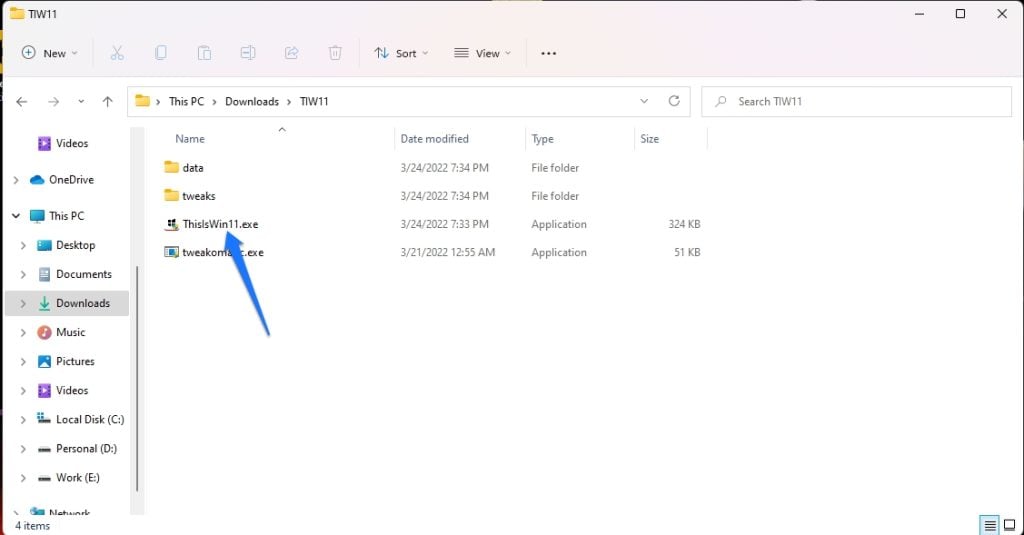Image resolution: width=1024 pixels, height=535 pixels.
Task: Expand the Work (E:) node
Action: [24, 478]
